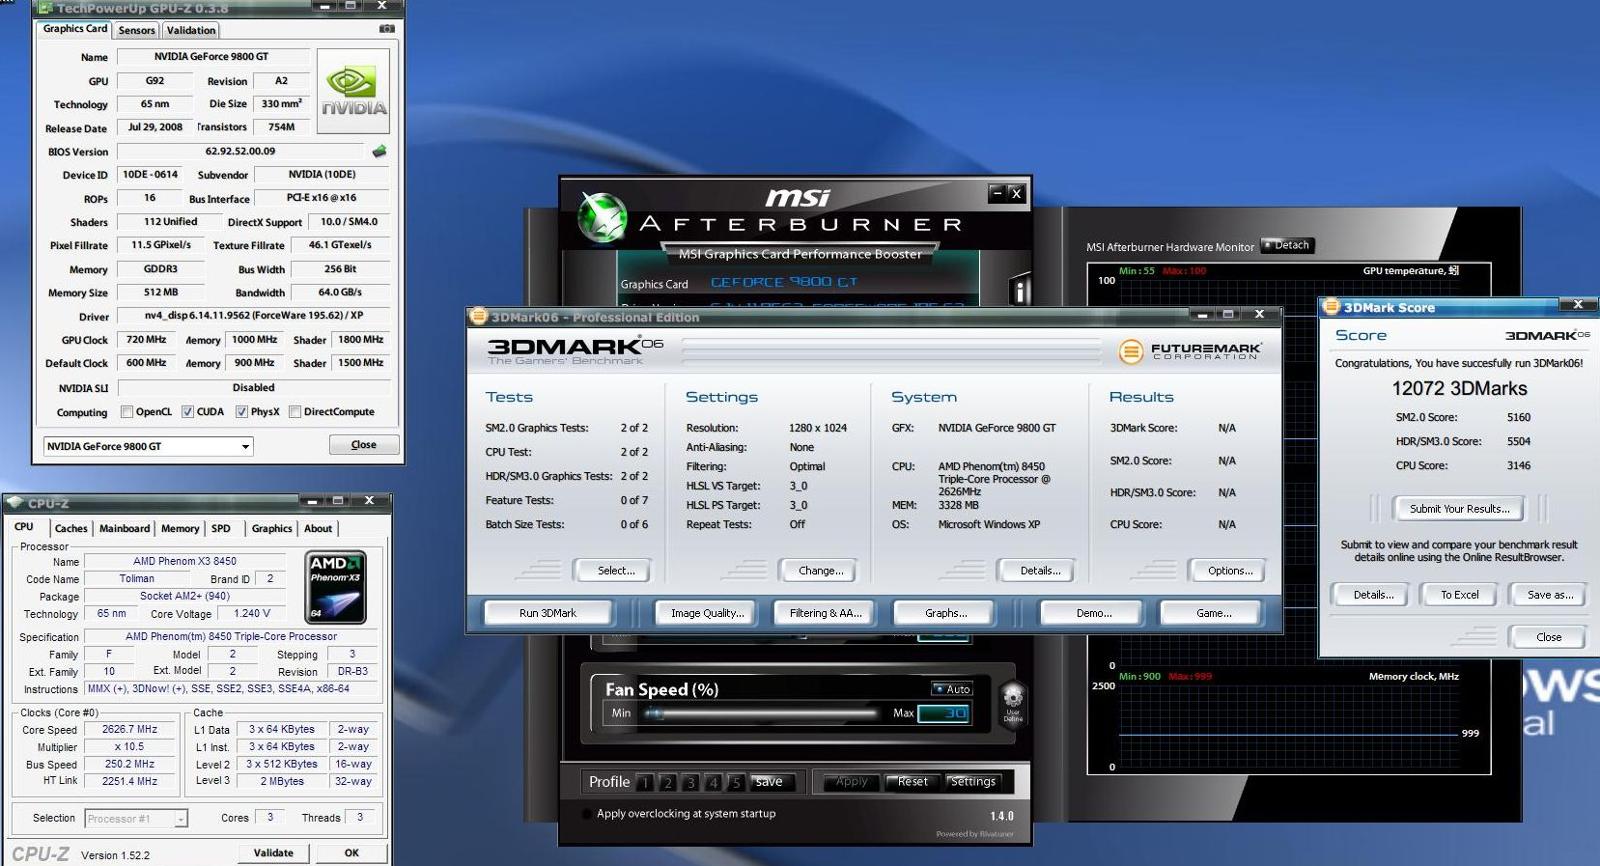Screen dimensions: 1600x866
Task: Open the GPU selection dropdown in GPU-Z
Action: pyautogui.click(x=147, y=446)
